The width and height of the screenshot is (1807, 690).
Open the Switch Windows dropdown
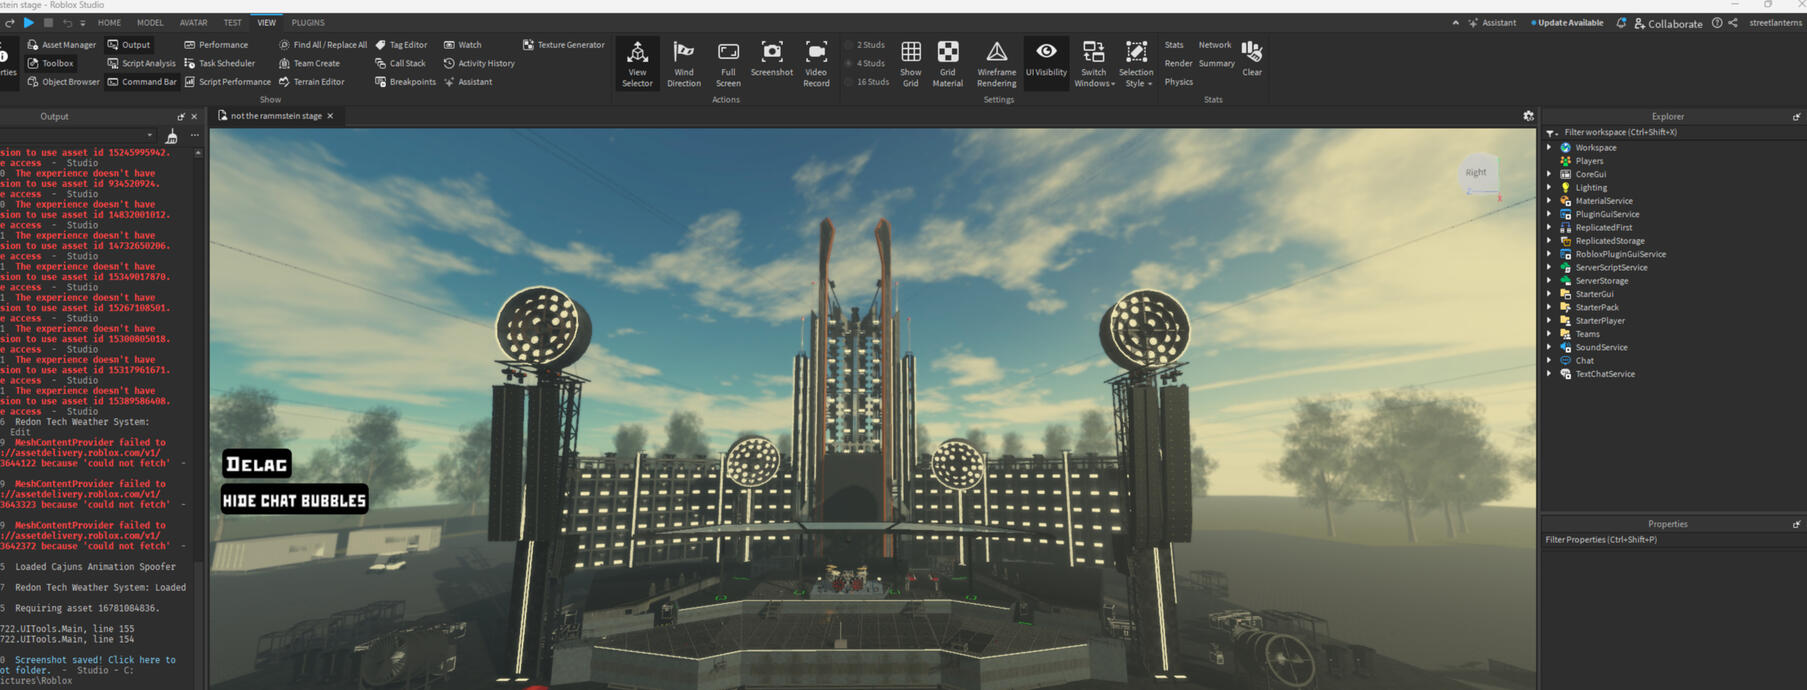click(x=1094, y=64)
